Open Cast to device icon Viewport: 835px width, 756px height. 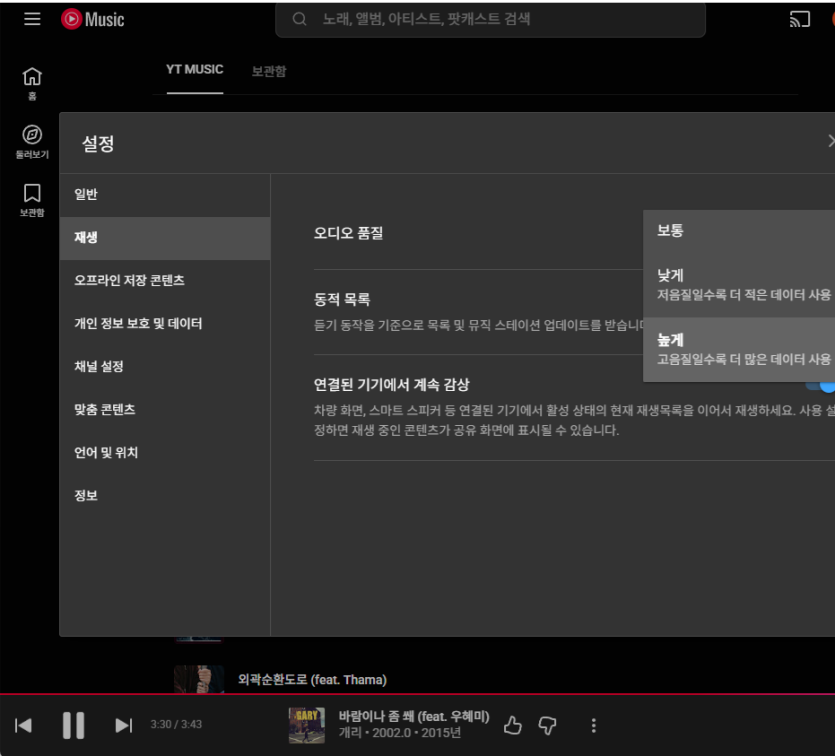799,19
